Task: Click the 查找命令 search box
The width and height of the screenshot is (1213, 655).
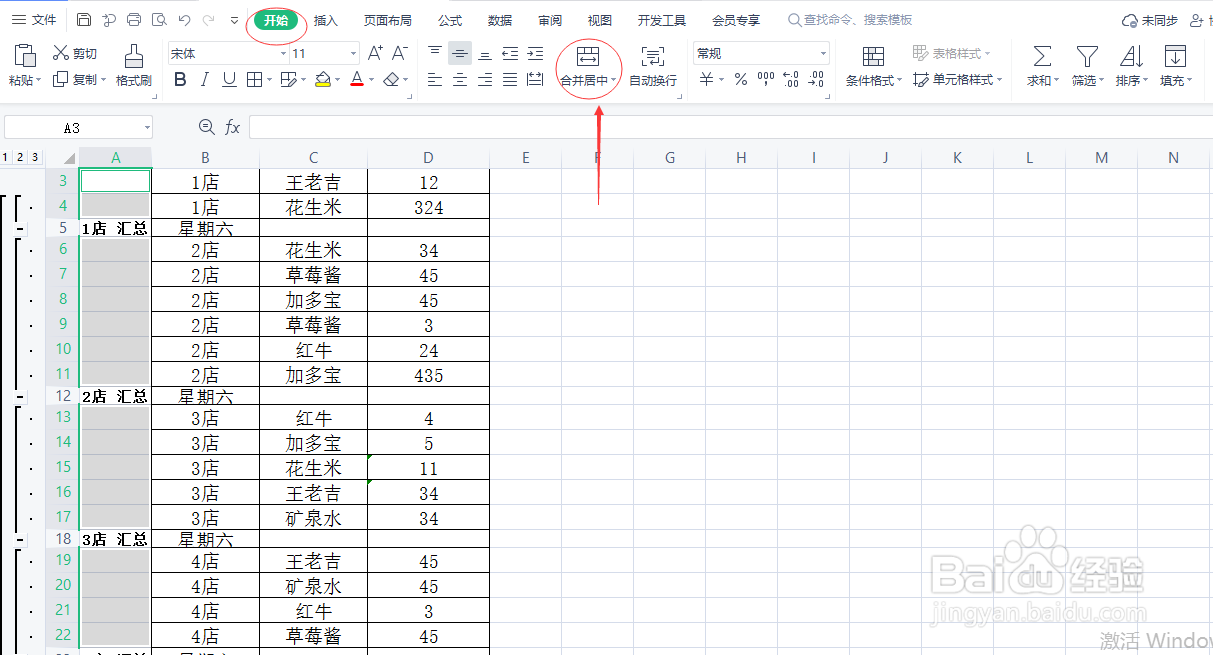Action: (x=850, y=20)
